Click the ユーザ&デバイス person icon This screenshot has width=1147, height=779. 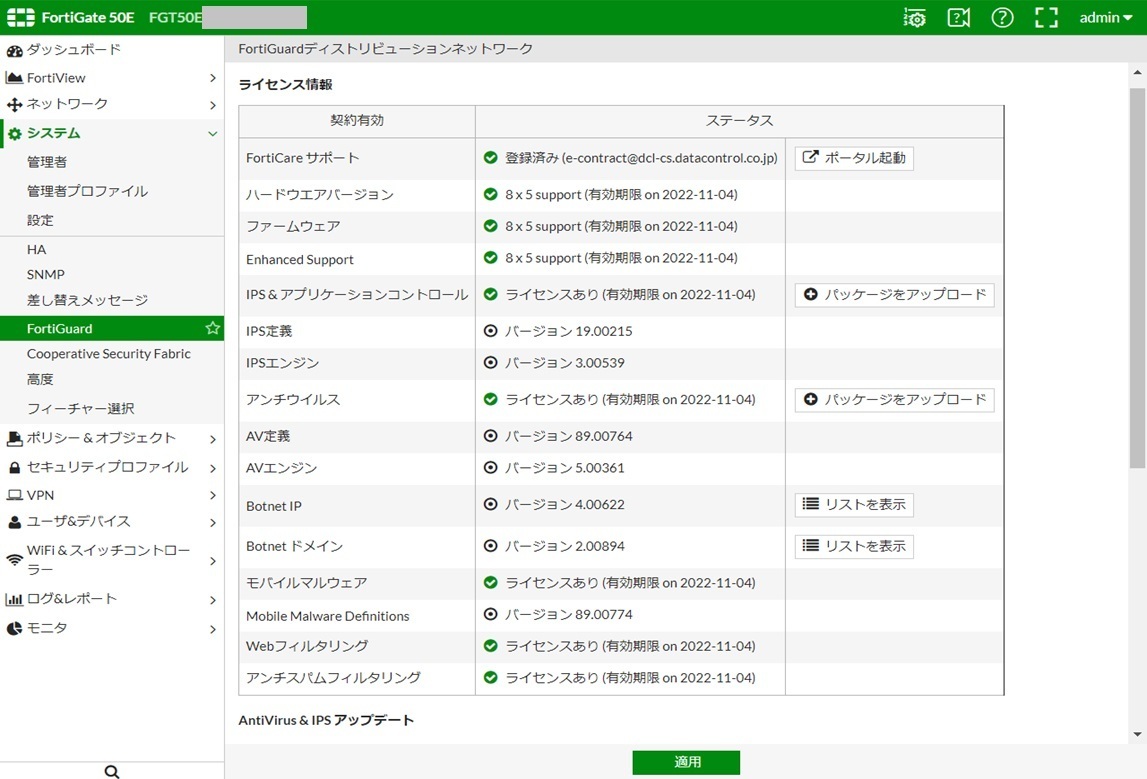coord(14,522)
